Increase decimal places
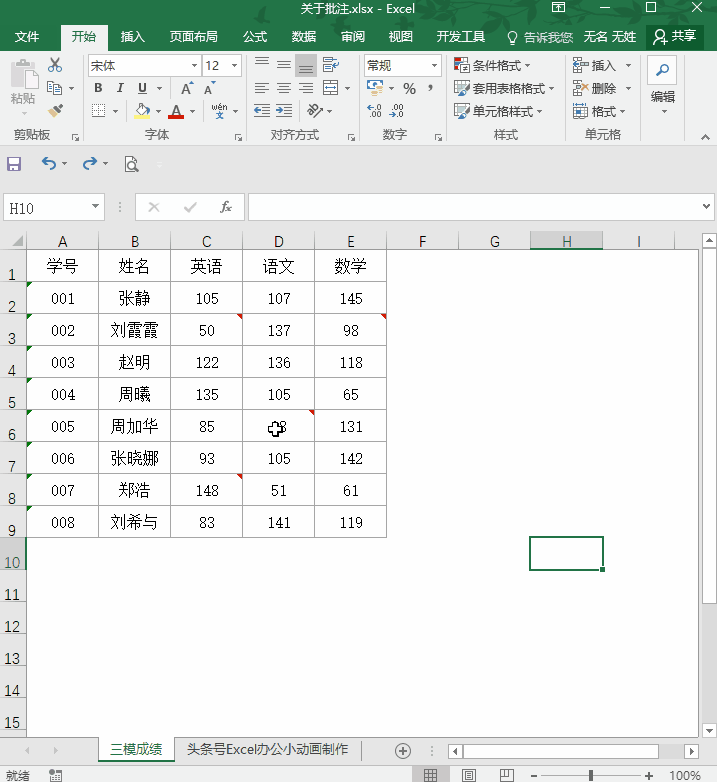 [374, 110]
